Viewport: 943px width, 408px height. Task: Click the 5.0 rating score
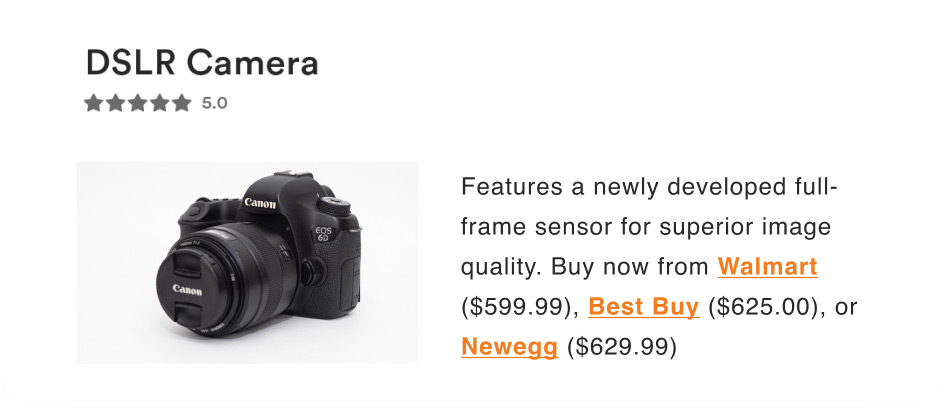(x=215, y=104)
